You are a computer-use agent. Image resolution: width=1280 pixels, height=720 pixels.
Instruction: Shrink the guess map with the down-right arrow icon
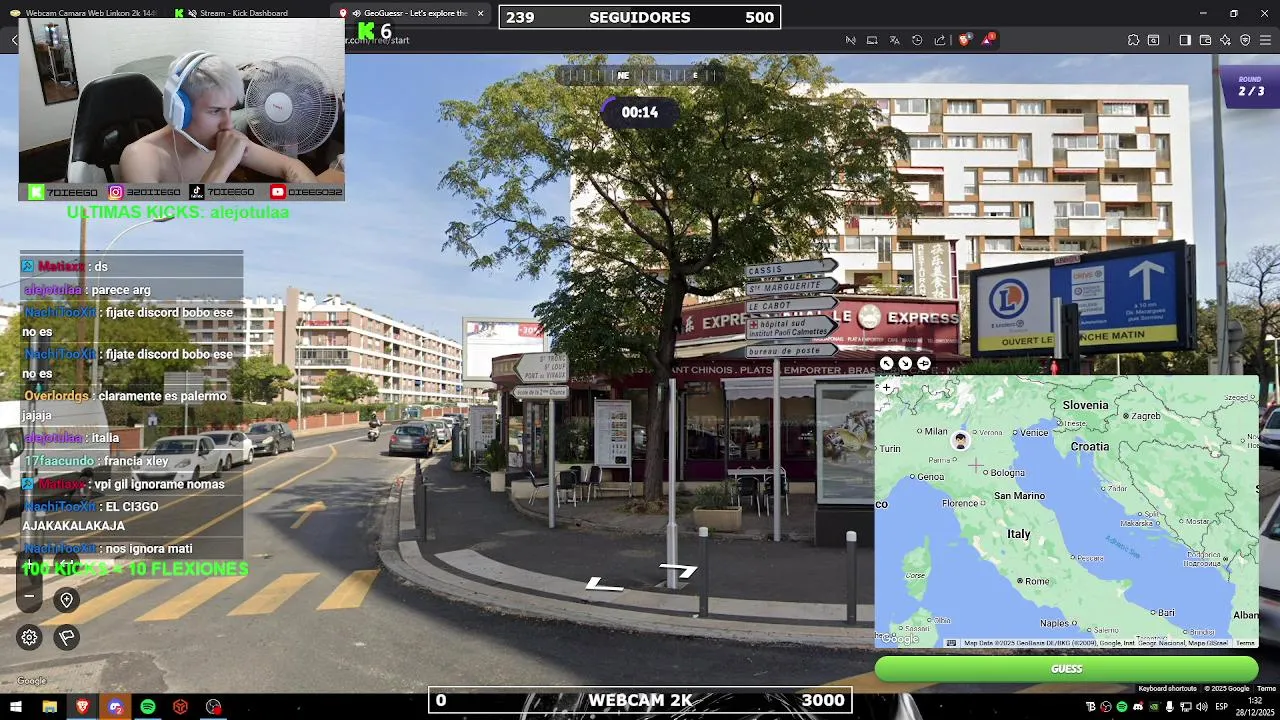click(x=905, y=364)
